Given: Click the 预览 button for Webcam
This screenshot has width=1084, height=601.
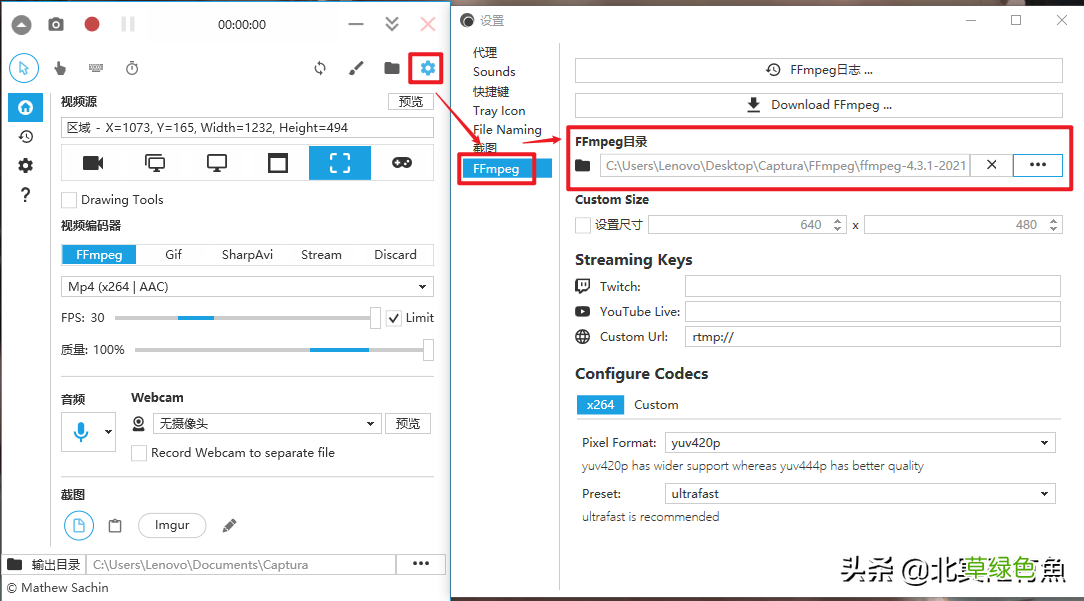Looking at the screenshot, I should [x=408, y=423].
